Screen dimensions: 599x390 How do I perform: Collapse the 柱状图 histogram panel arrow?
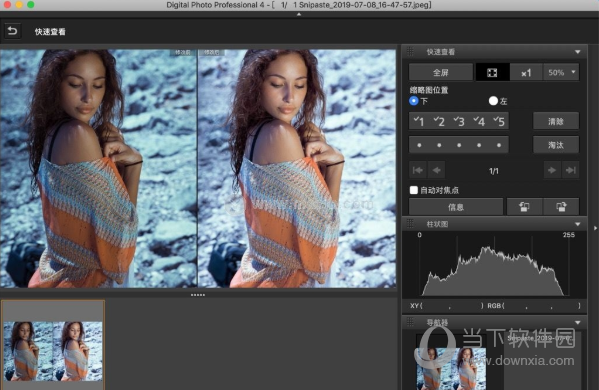point(578,224)
